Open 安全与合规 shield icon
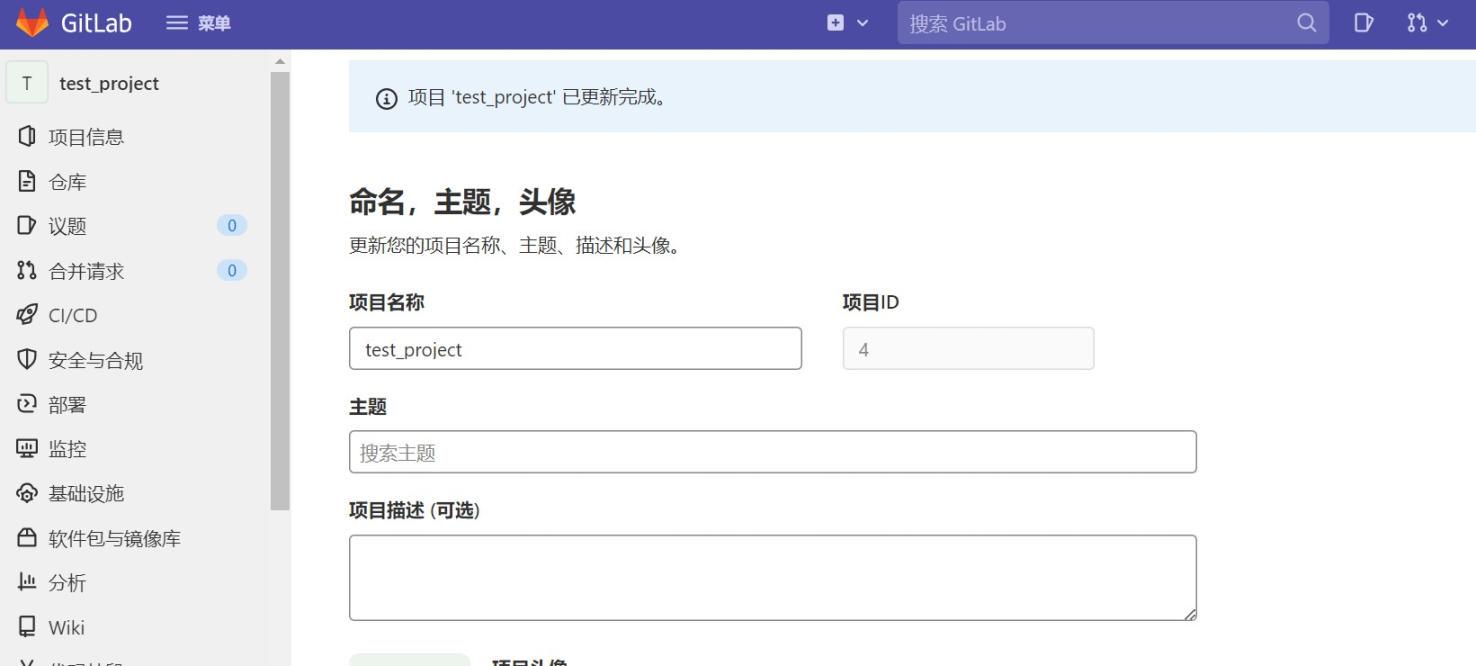1476x666 pixels. 27,360
